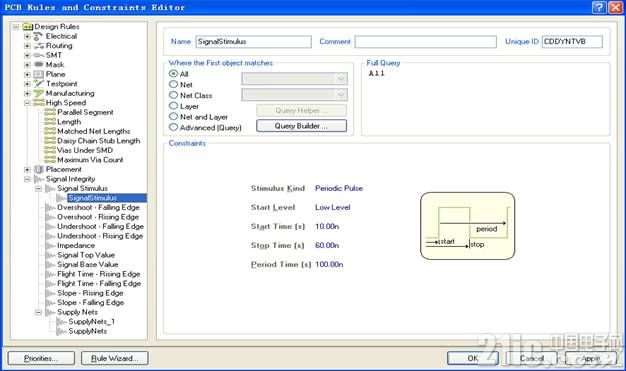The height and width of the screenshot is (371, 626).
Task: Expand the Routing rules node
Action: click(27, 46)
